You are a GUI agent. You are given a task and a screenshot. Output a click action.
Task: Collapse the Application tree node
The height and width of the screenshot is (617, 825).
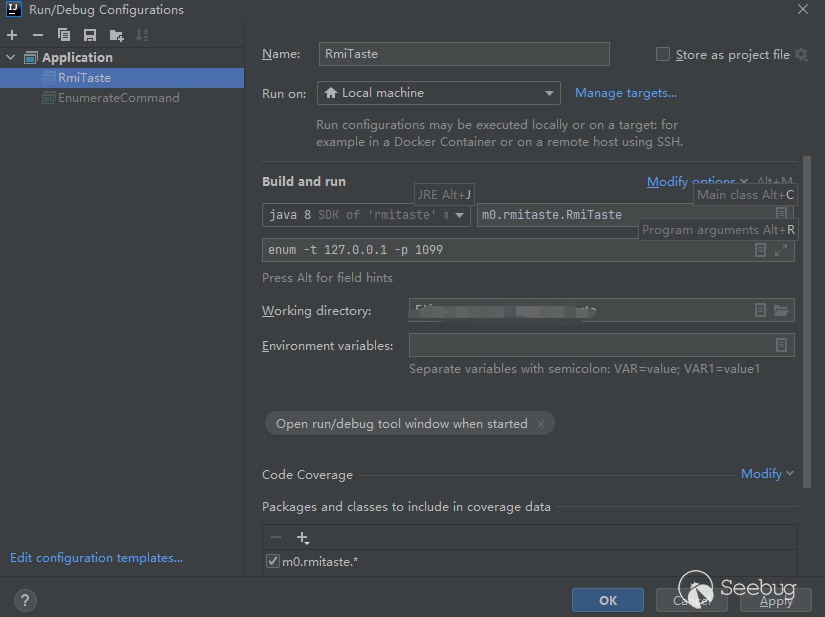pos(12,58)
